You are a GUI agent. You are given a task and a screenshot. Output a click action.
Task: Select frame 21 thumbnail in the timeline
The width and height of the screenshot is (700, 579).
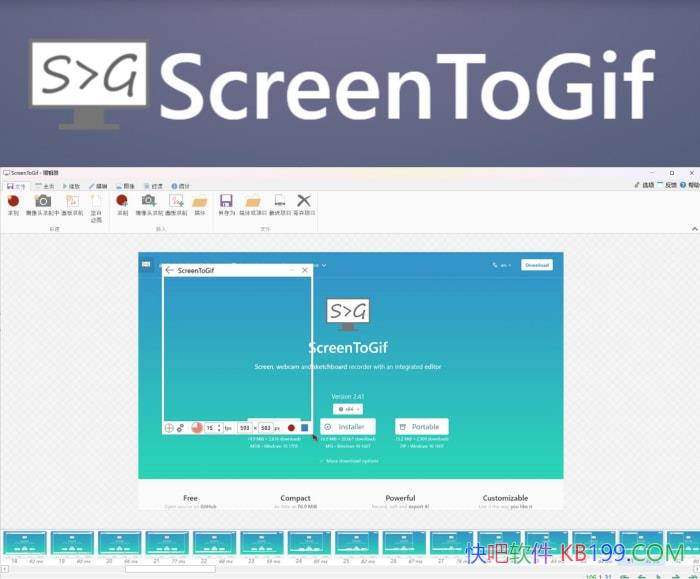pyautogui.click(x=166, y=544)
